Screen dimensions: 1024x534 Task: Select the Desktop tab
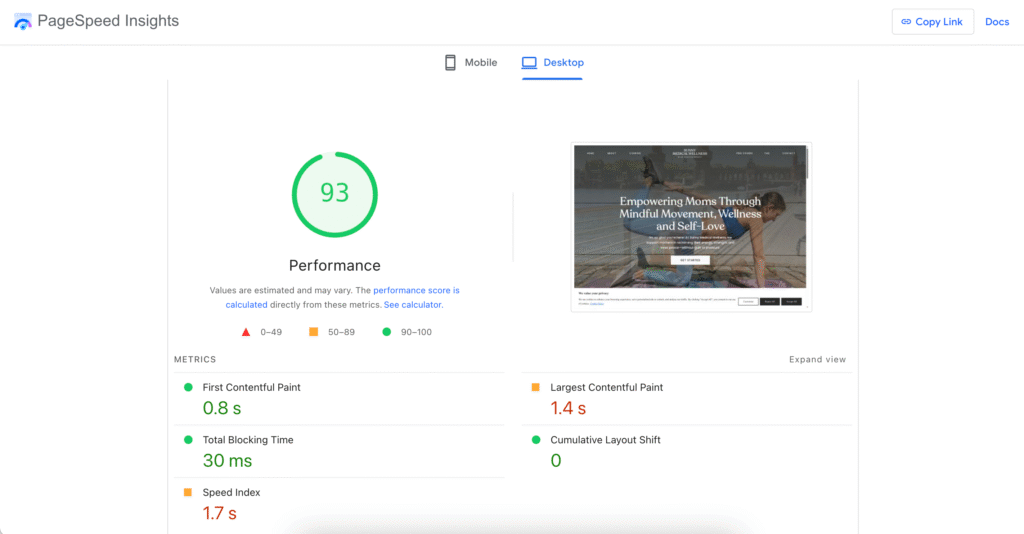coord(553,63)
